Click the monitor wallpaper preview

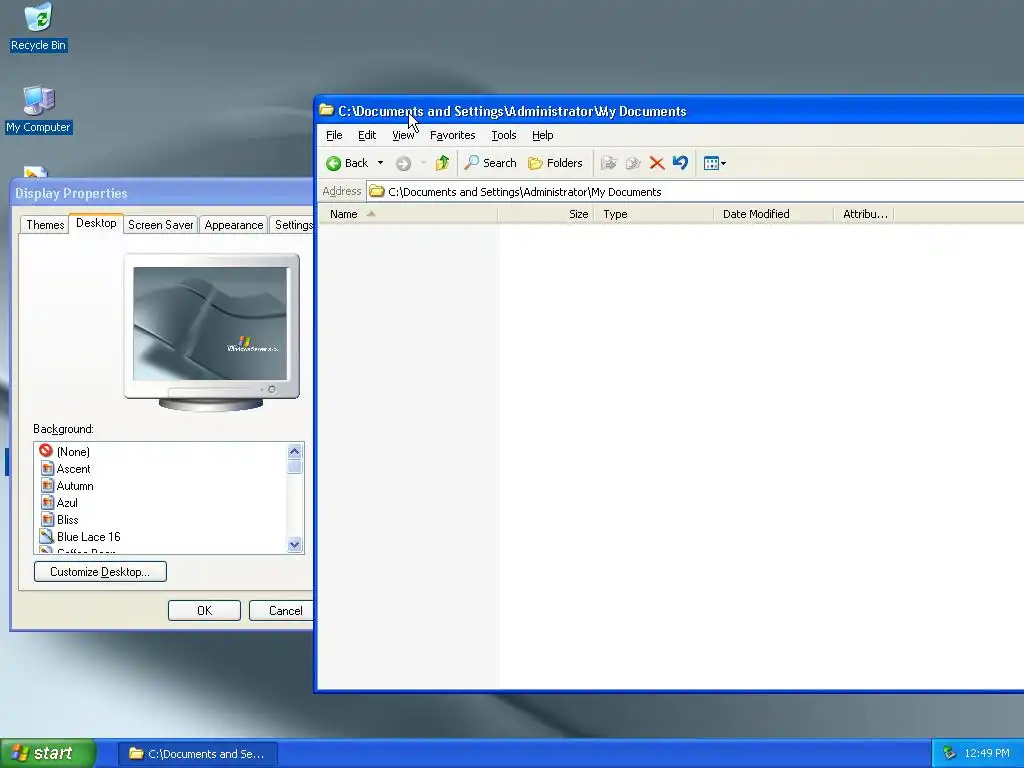pos(210,323)
